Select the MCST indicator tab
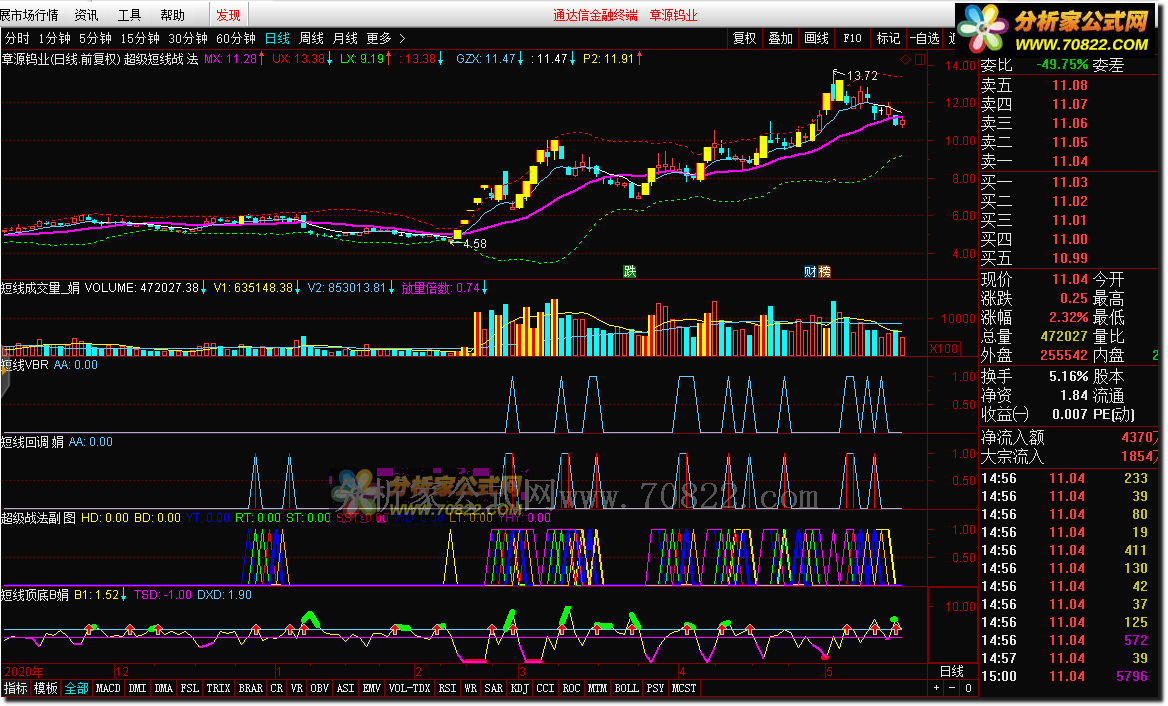 coord(684,688)
